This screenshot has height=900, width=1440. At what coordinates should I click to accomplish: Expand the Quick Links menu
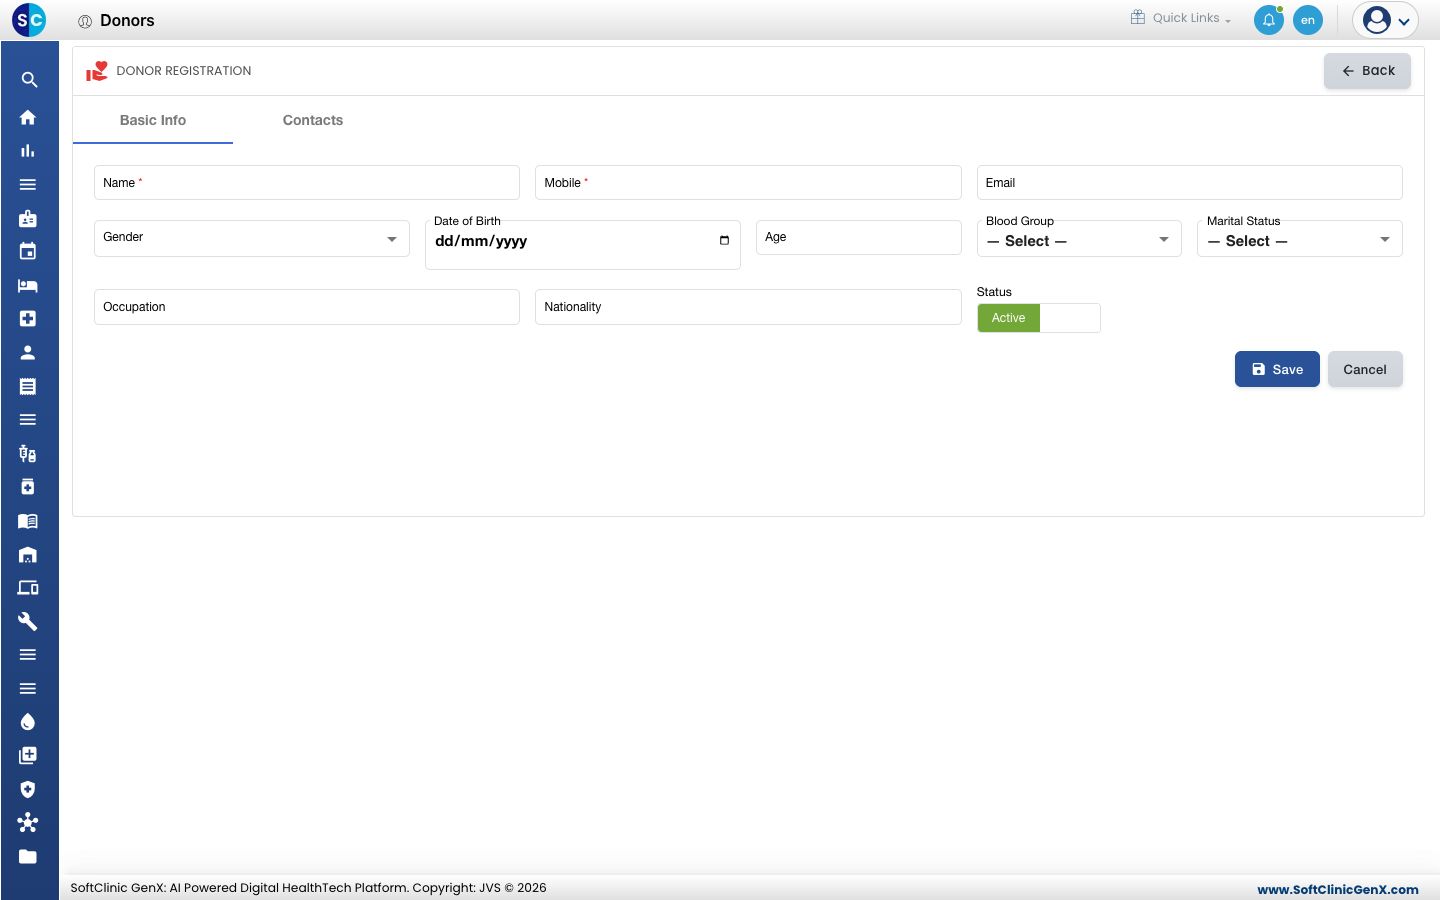click(1181, 18)
